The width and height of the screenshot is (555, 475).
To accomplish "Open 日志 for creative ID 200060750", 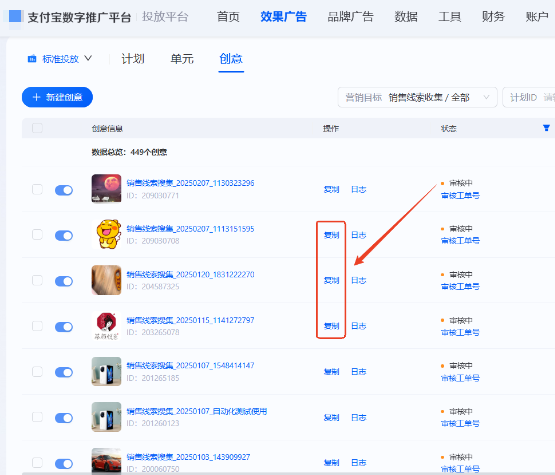I will coord(359,463).
